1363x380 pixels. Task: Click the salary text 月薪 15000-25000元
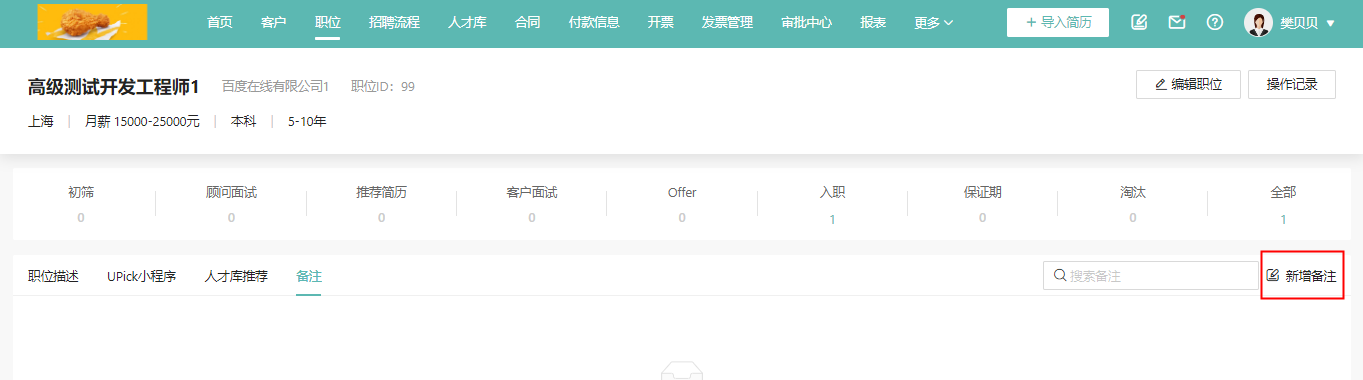pos(142,122)
